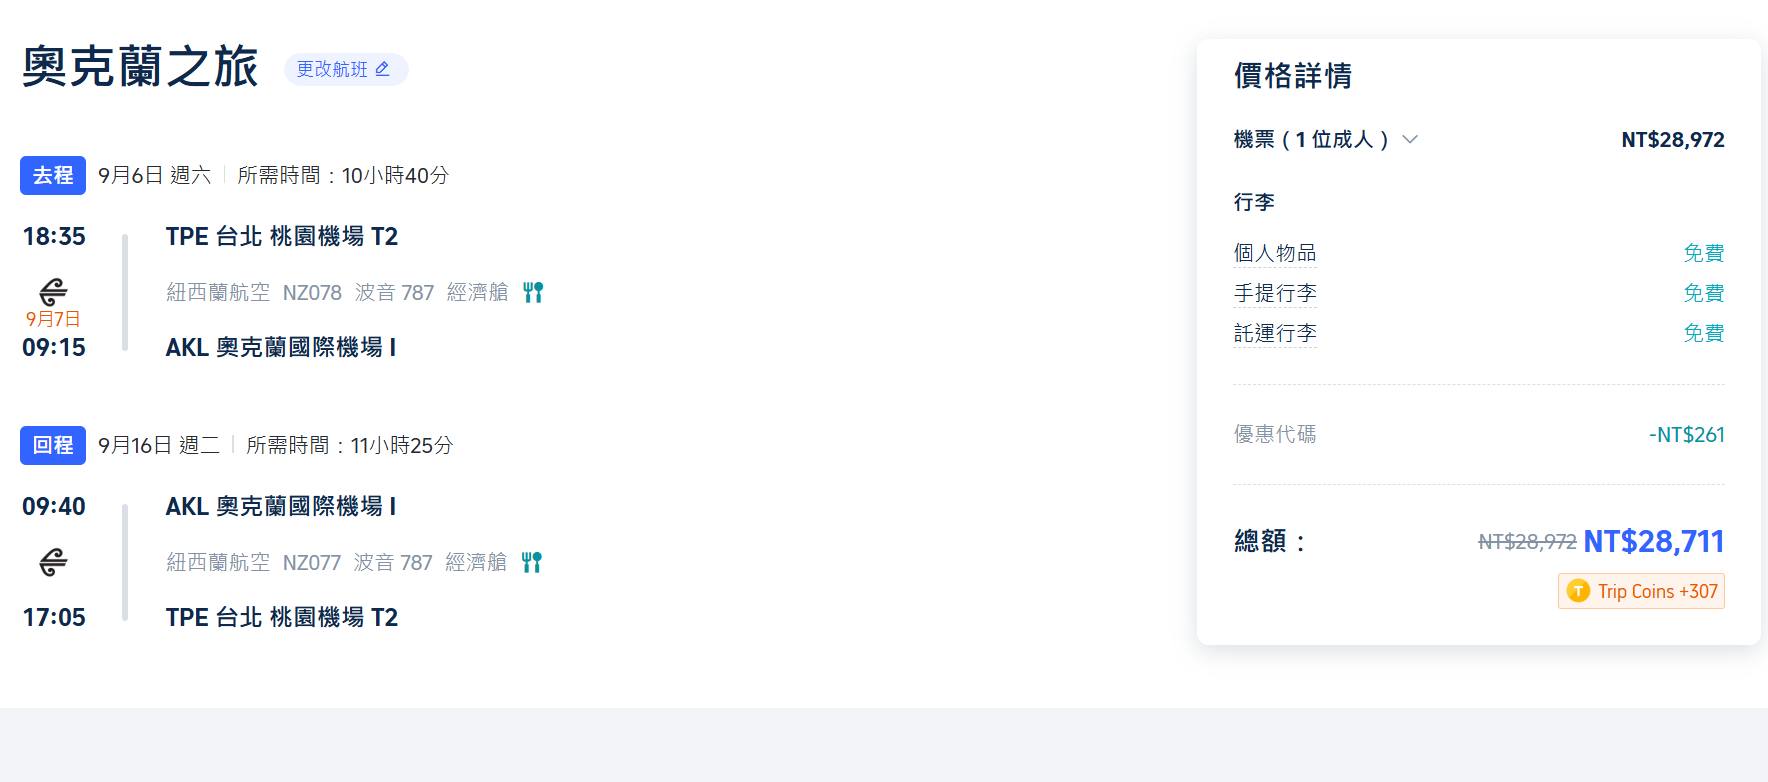Select the 去程 outbound flight tag
The width and height of the screenshot is (1768, 782).
[x=53, y=175]
